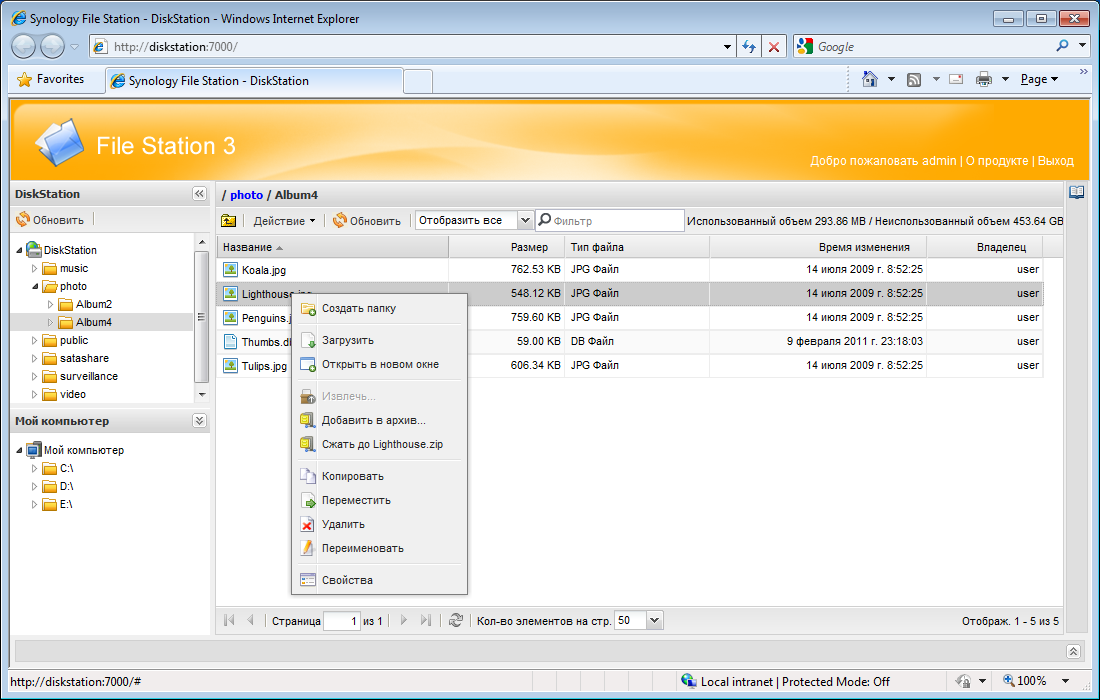This screenshot has width=1100, height=700.
Task: Click IE Refresh arrows button
Action: 749,47
